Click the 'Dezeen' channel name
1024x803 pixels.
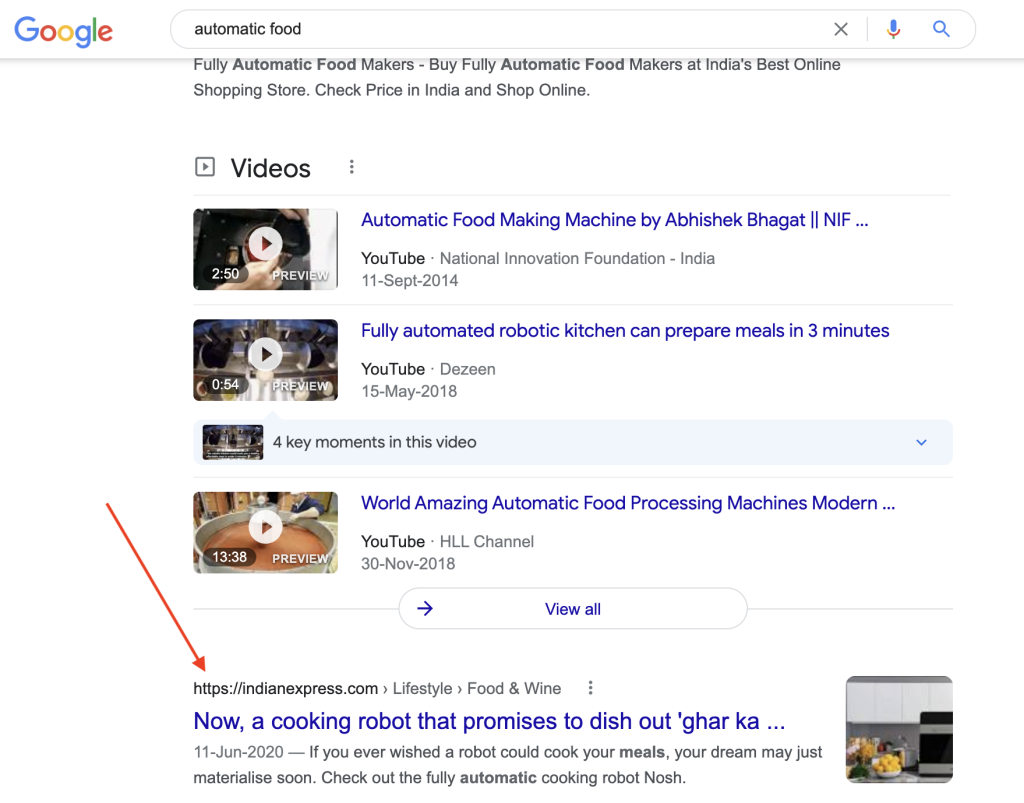click(x=468, y=370)
